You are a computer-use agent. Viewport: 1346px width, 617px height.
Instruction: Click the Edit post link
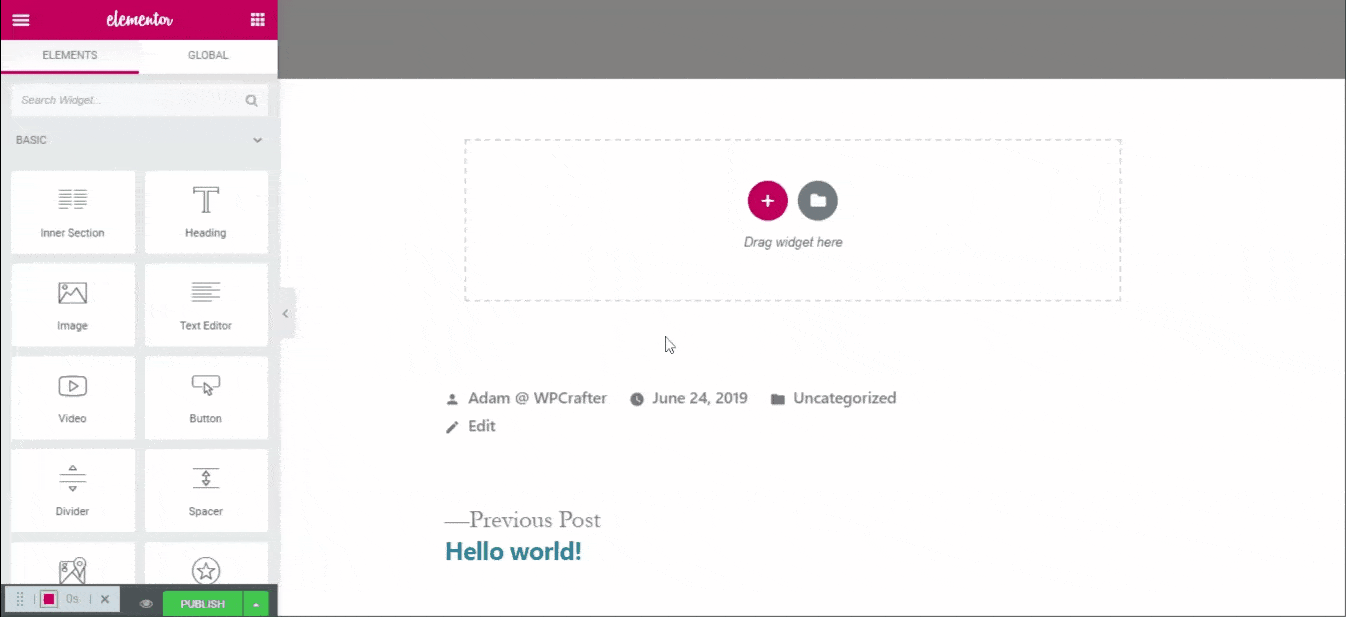[482, 426]
